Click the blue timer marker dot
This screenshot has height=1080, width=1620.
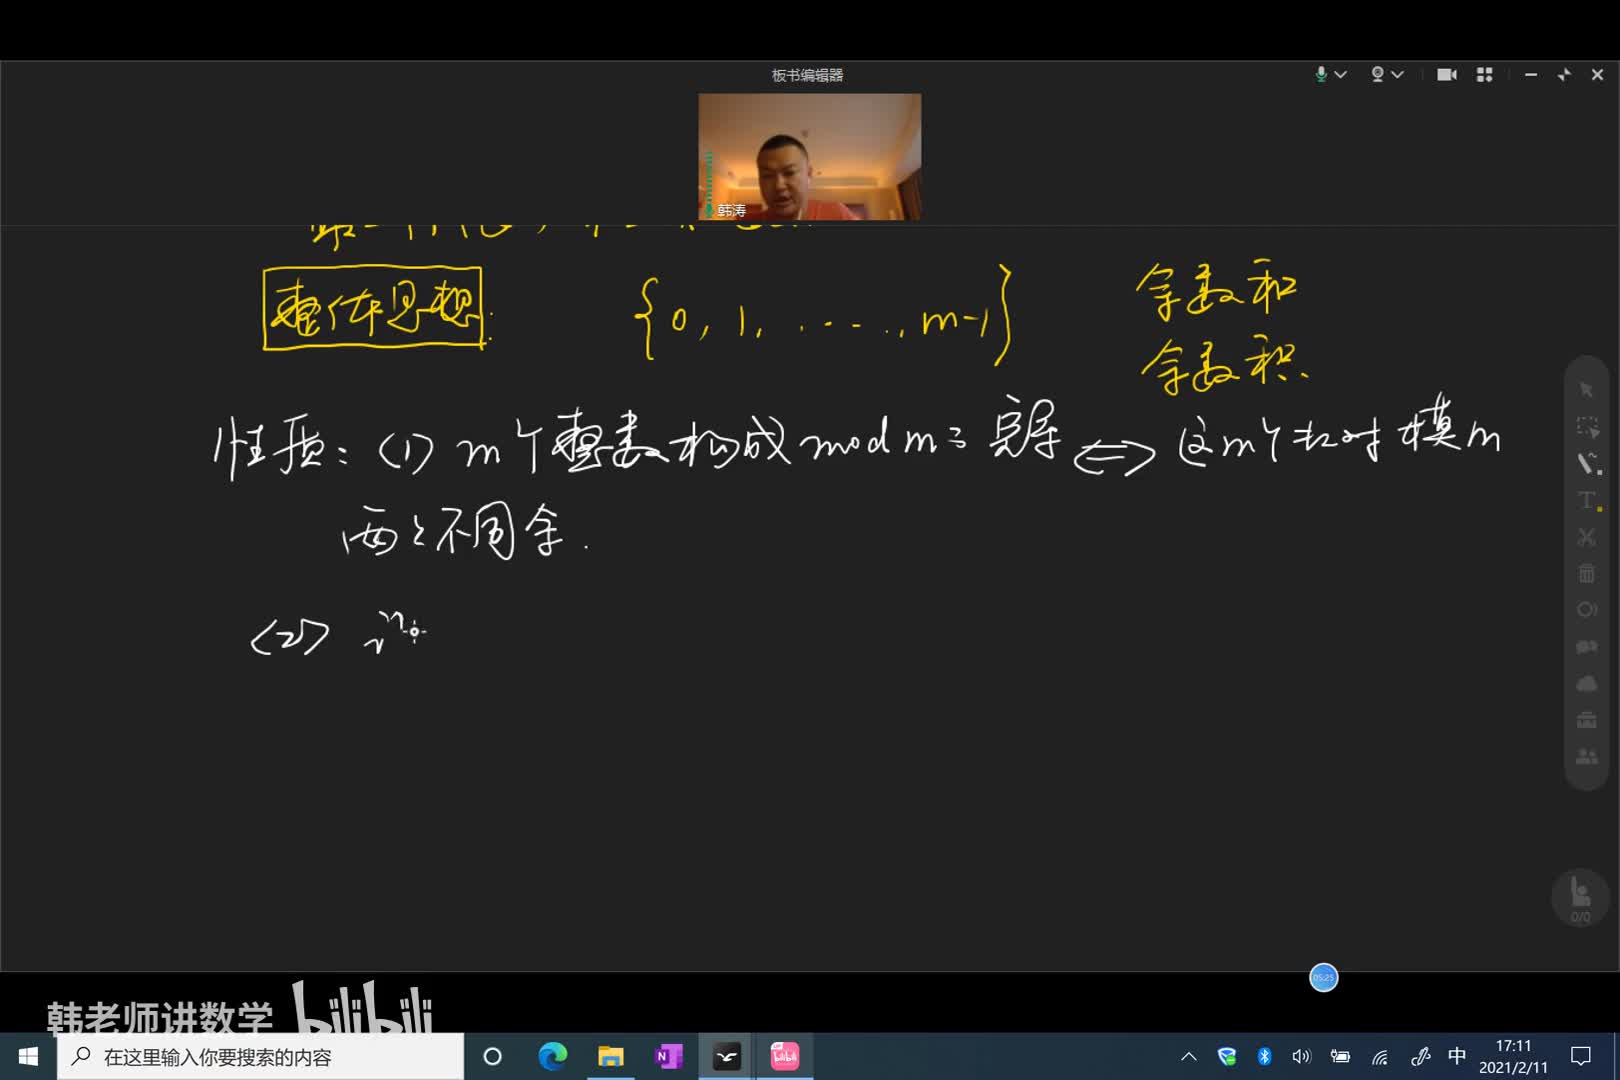(x=1323, y=977)
